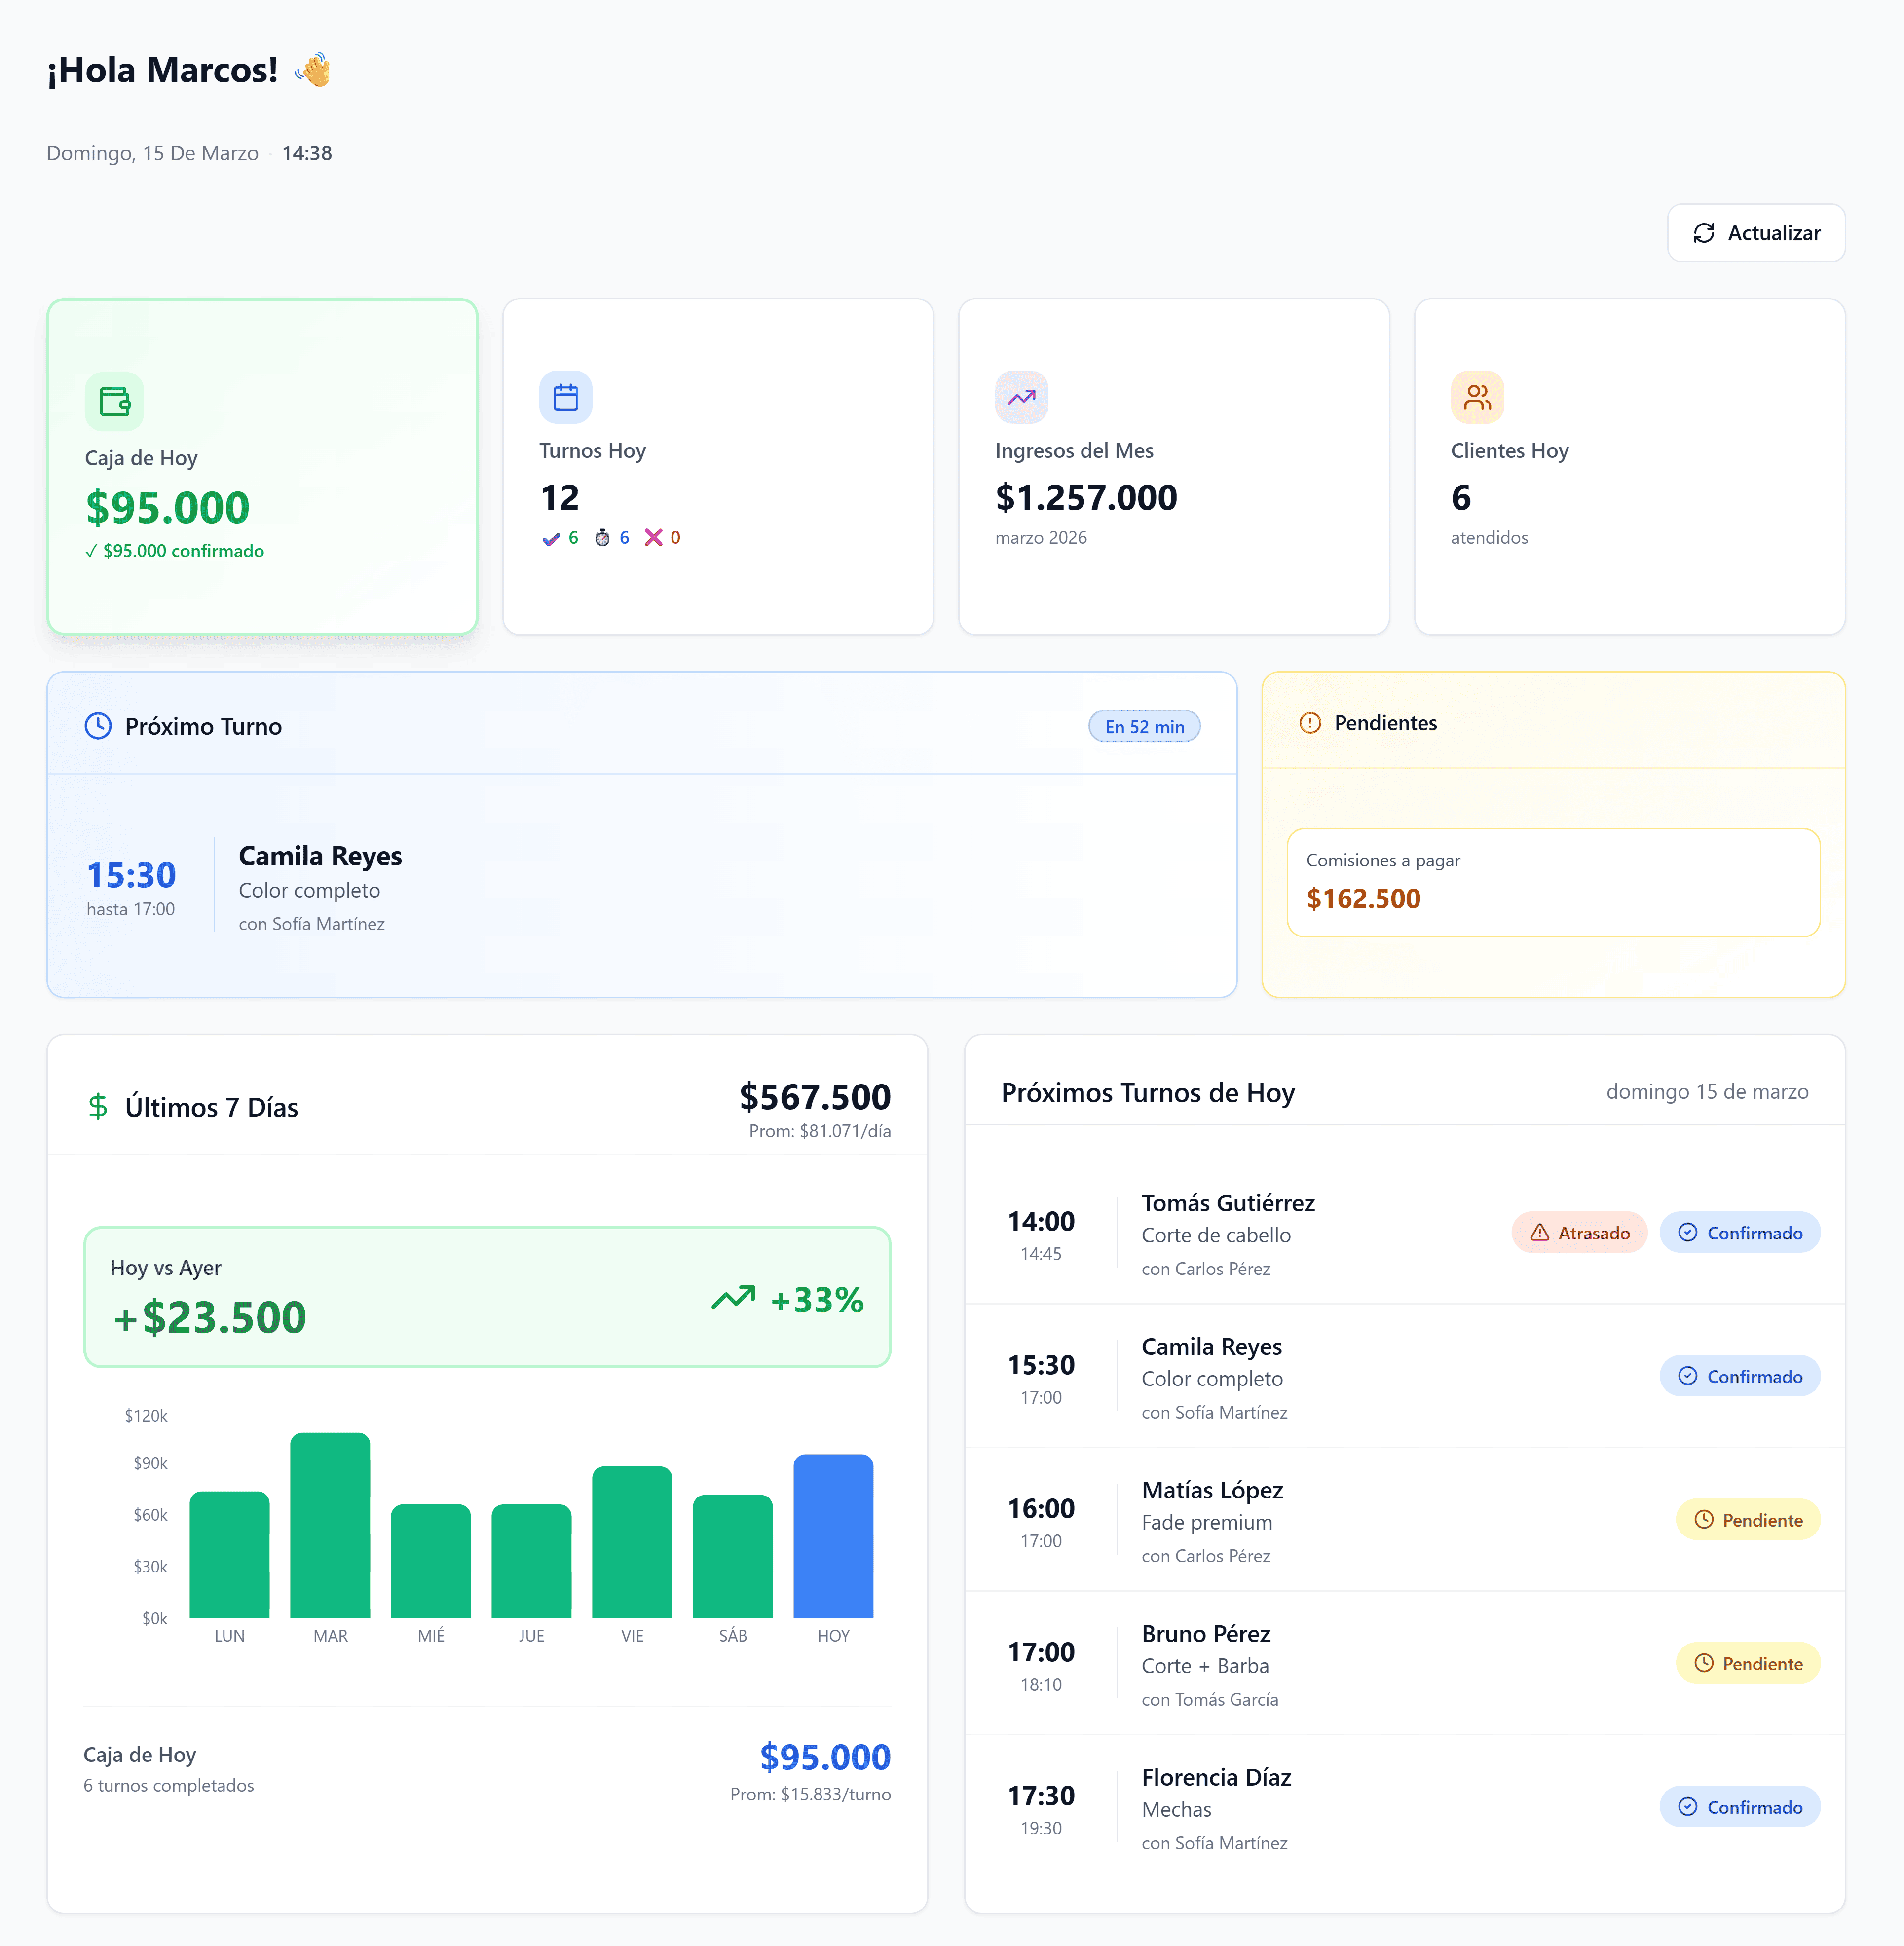Click the Actualizar button

tap(1756, 233)
